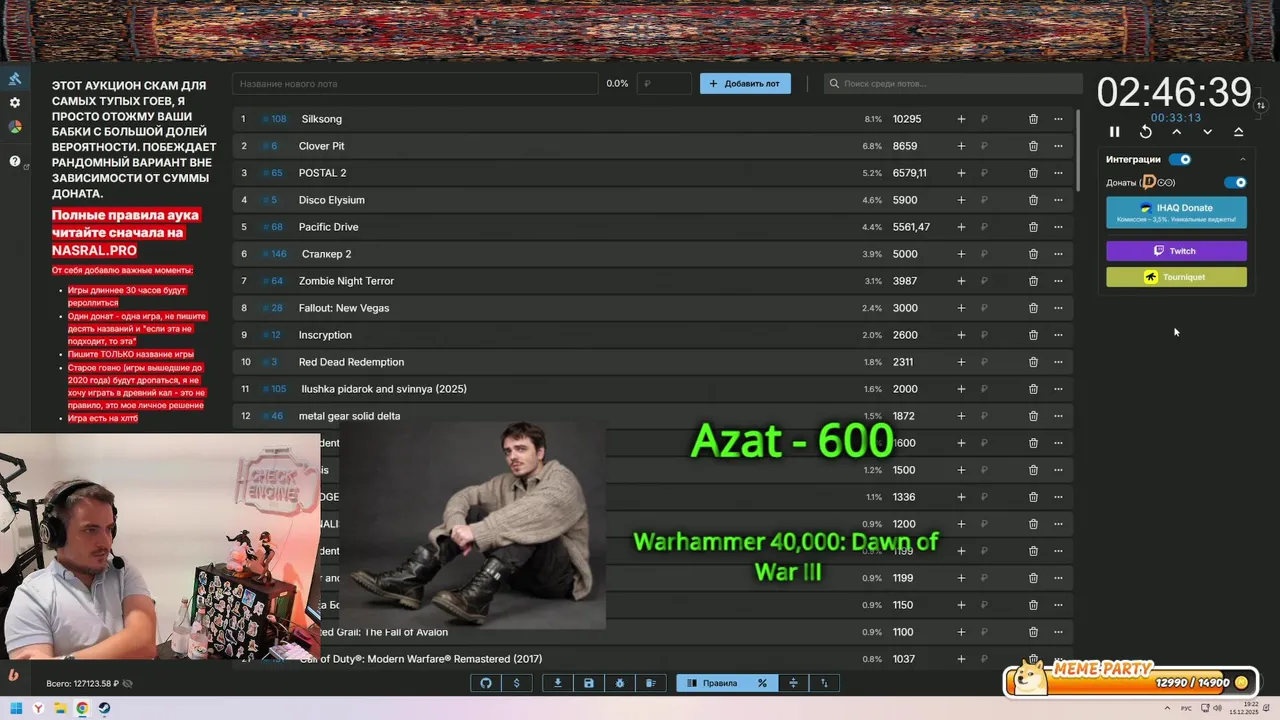Click the save disk icon in bottom toolbar

coord(589,683)
